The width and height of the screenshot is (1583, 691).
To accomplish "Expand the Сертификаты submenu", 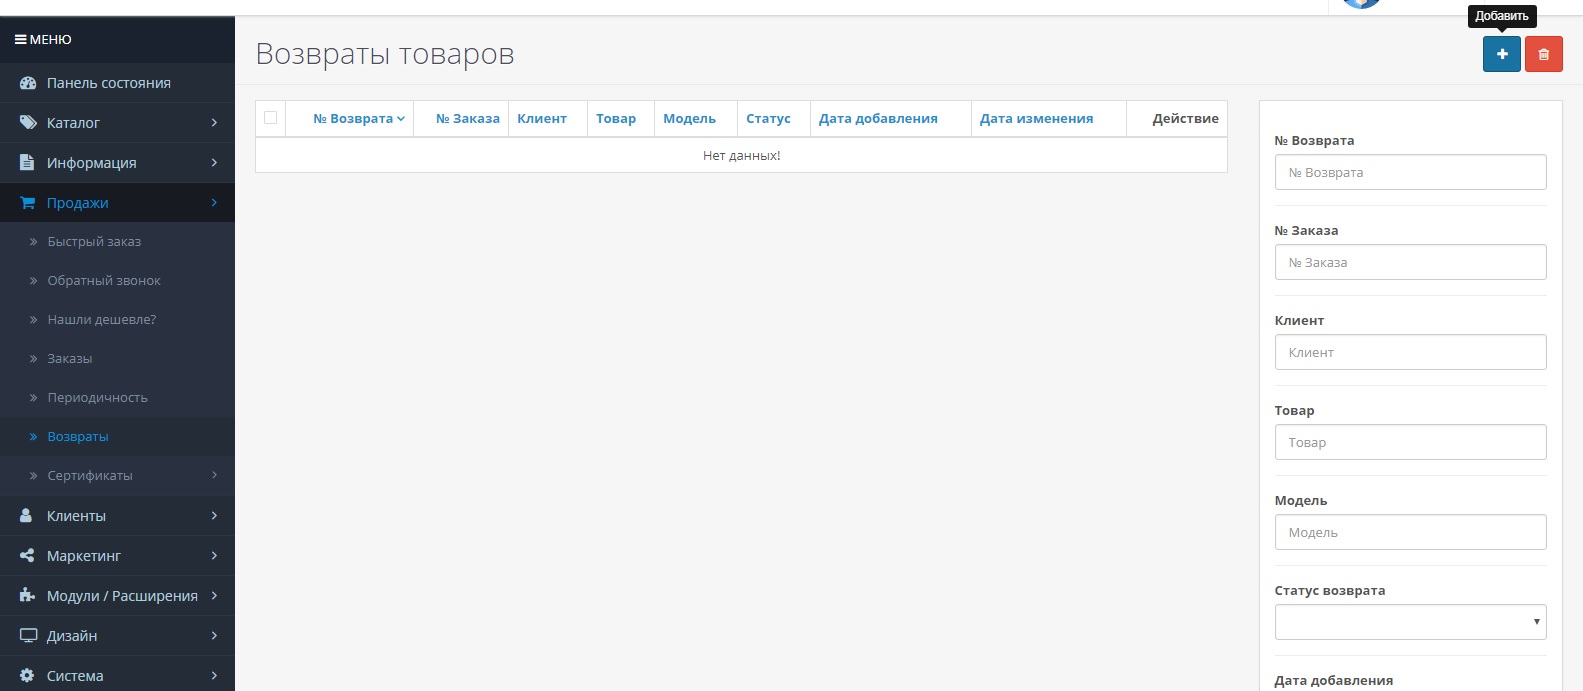I will (x=117, y=476).
